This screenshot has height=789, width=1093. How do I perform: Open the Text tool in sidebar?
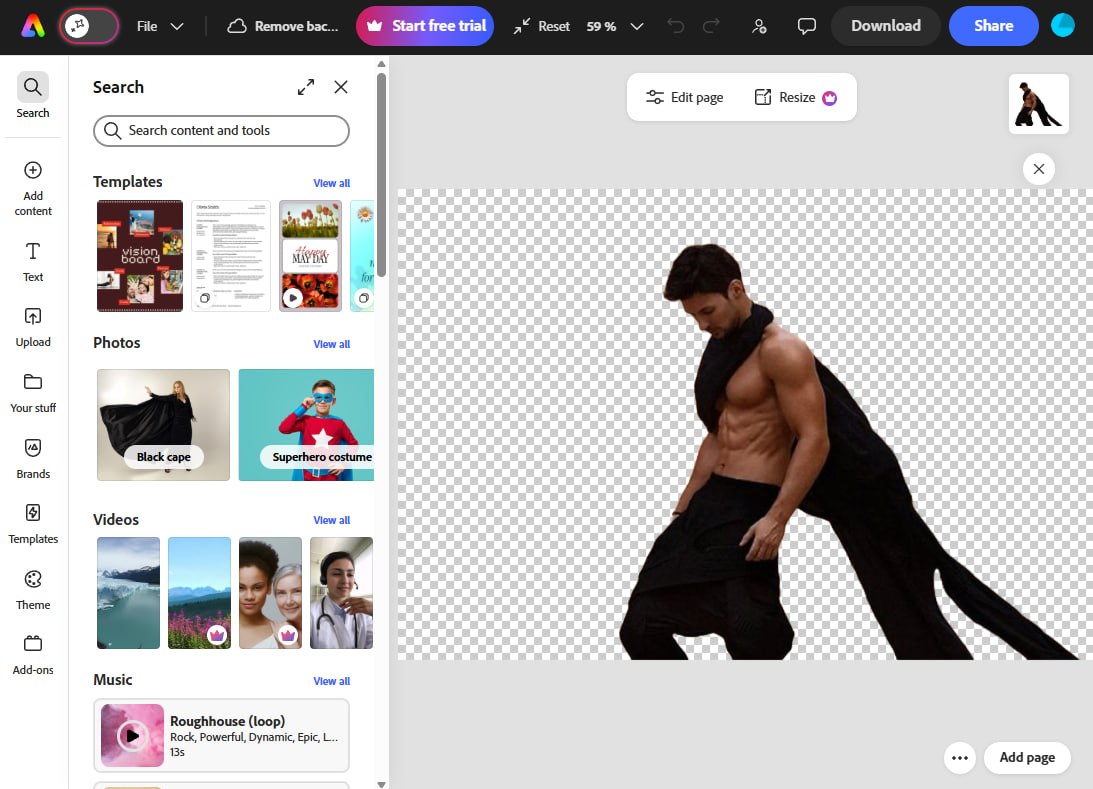(33, 261)
